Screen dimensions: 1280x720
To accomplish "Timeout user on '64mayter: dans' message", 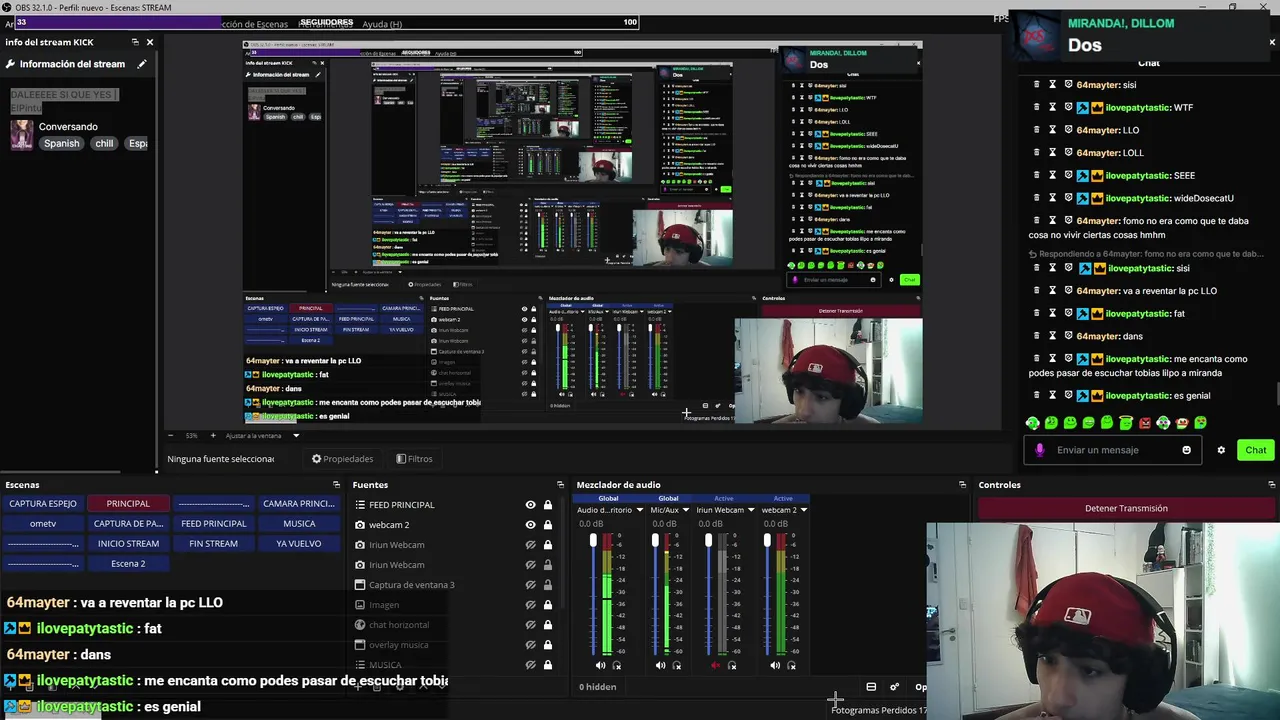I will (x=1052, y=336).
